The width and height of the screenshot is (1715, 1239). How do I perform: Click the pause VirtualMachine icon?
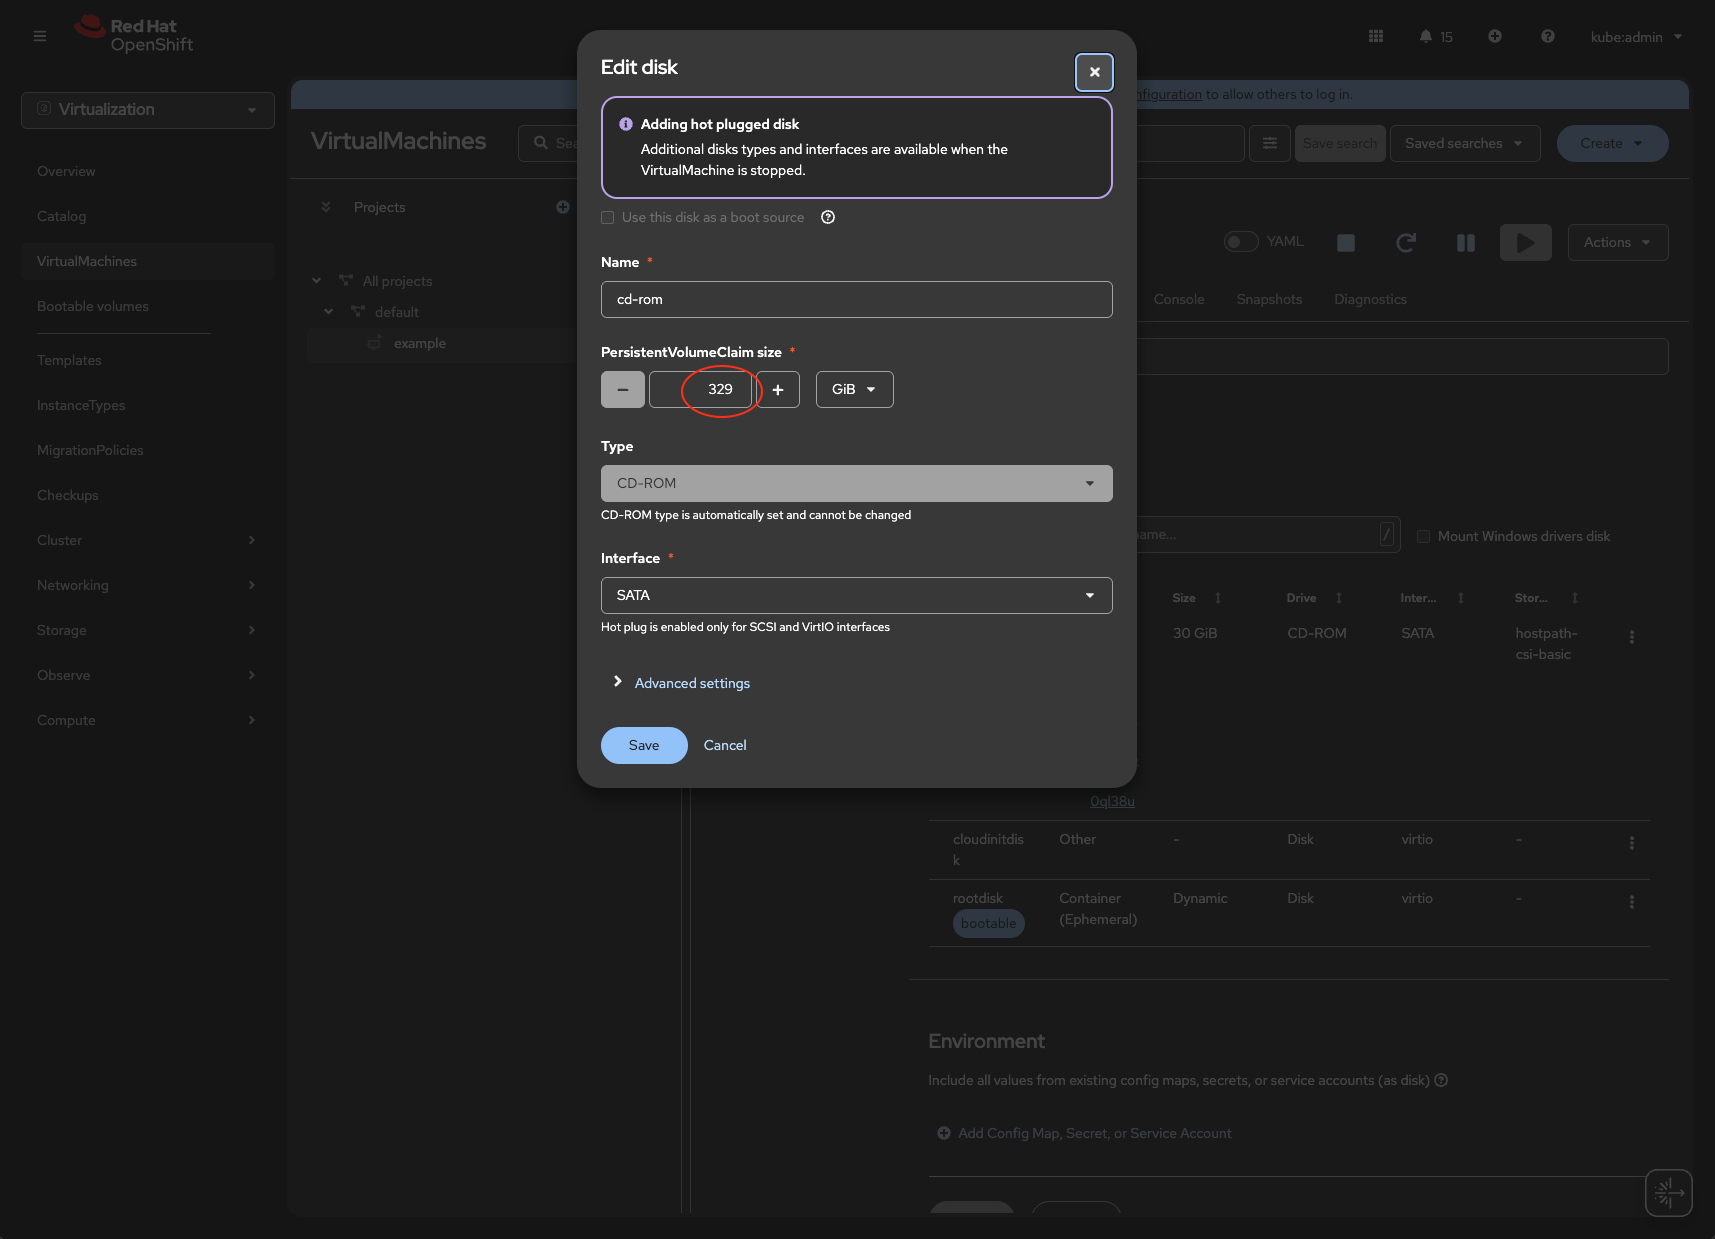click(x=1465, y=243)
